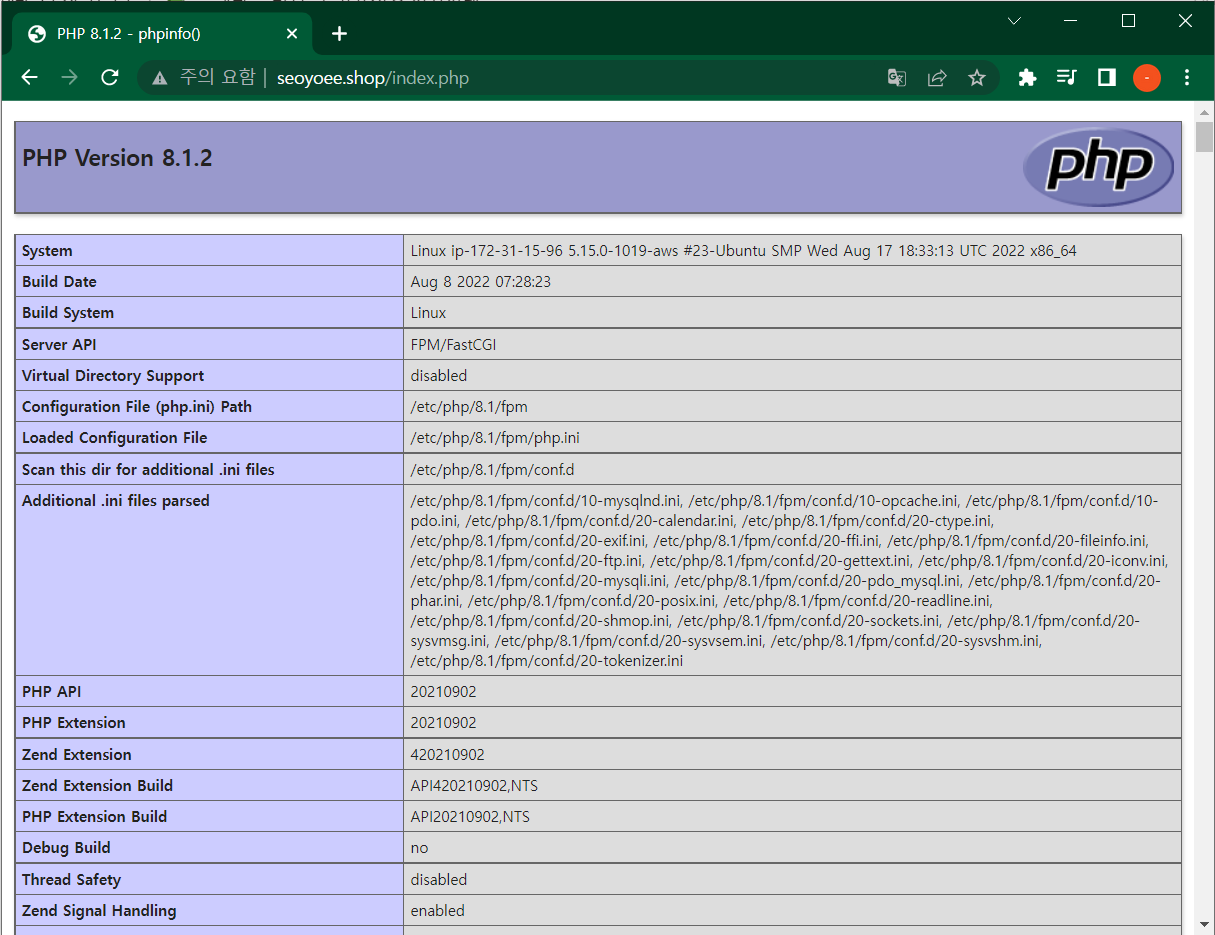Click the Additional .ini files parsed label
1215x935 pixels.
[116, 501]
